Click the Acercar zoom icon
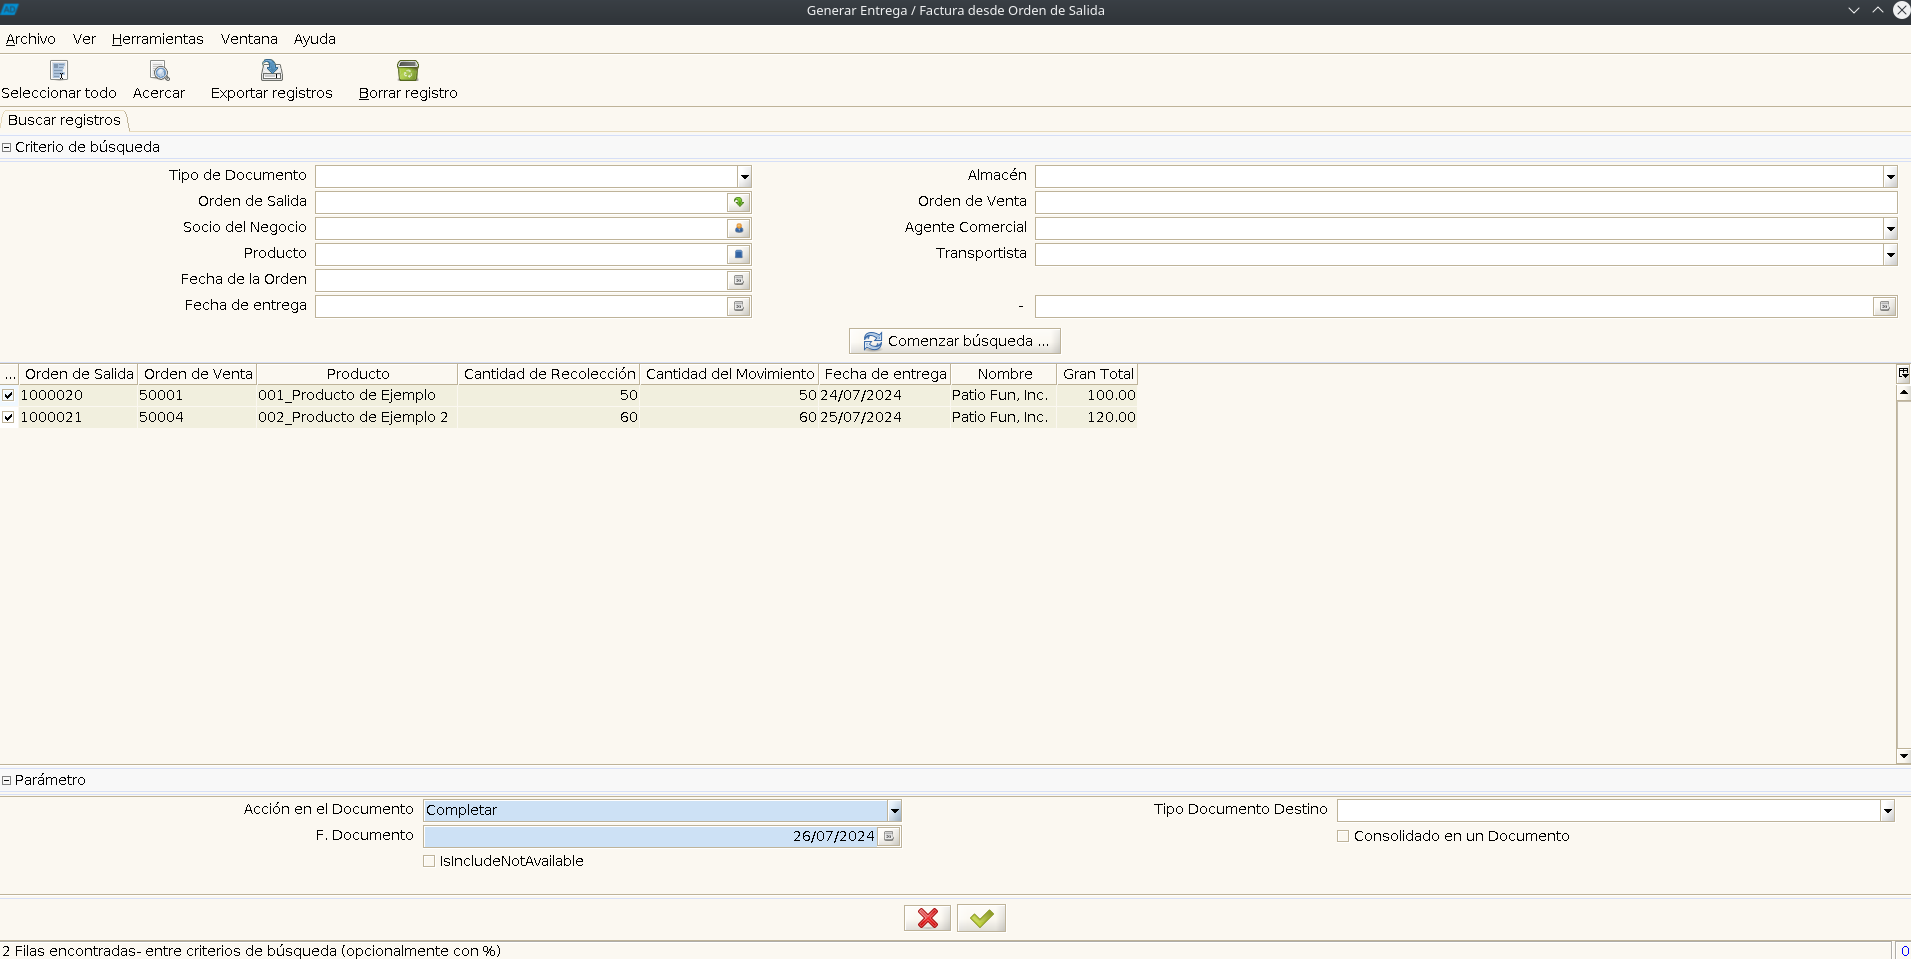This screenshot has width=1911, height=959. pos(159,70)
